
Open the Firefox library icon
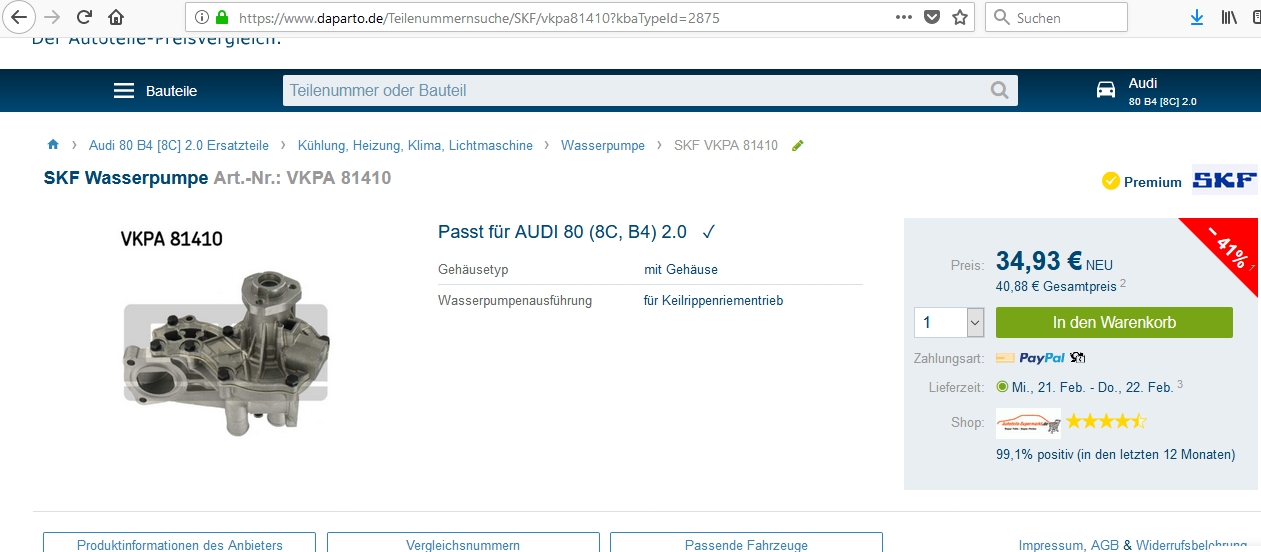click(x=1229, y=17)
